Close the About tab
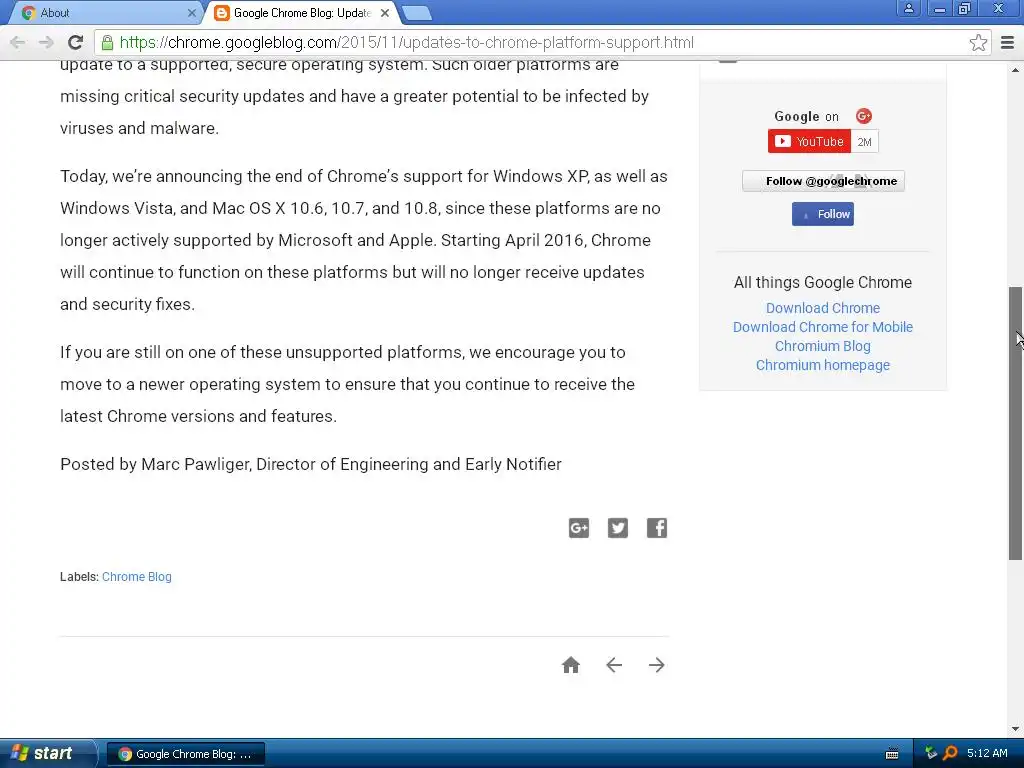Image resolution: width=1024 pixels, height=768 pixels. click(x=191, y=13)
